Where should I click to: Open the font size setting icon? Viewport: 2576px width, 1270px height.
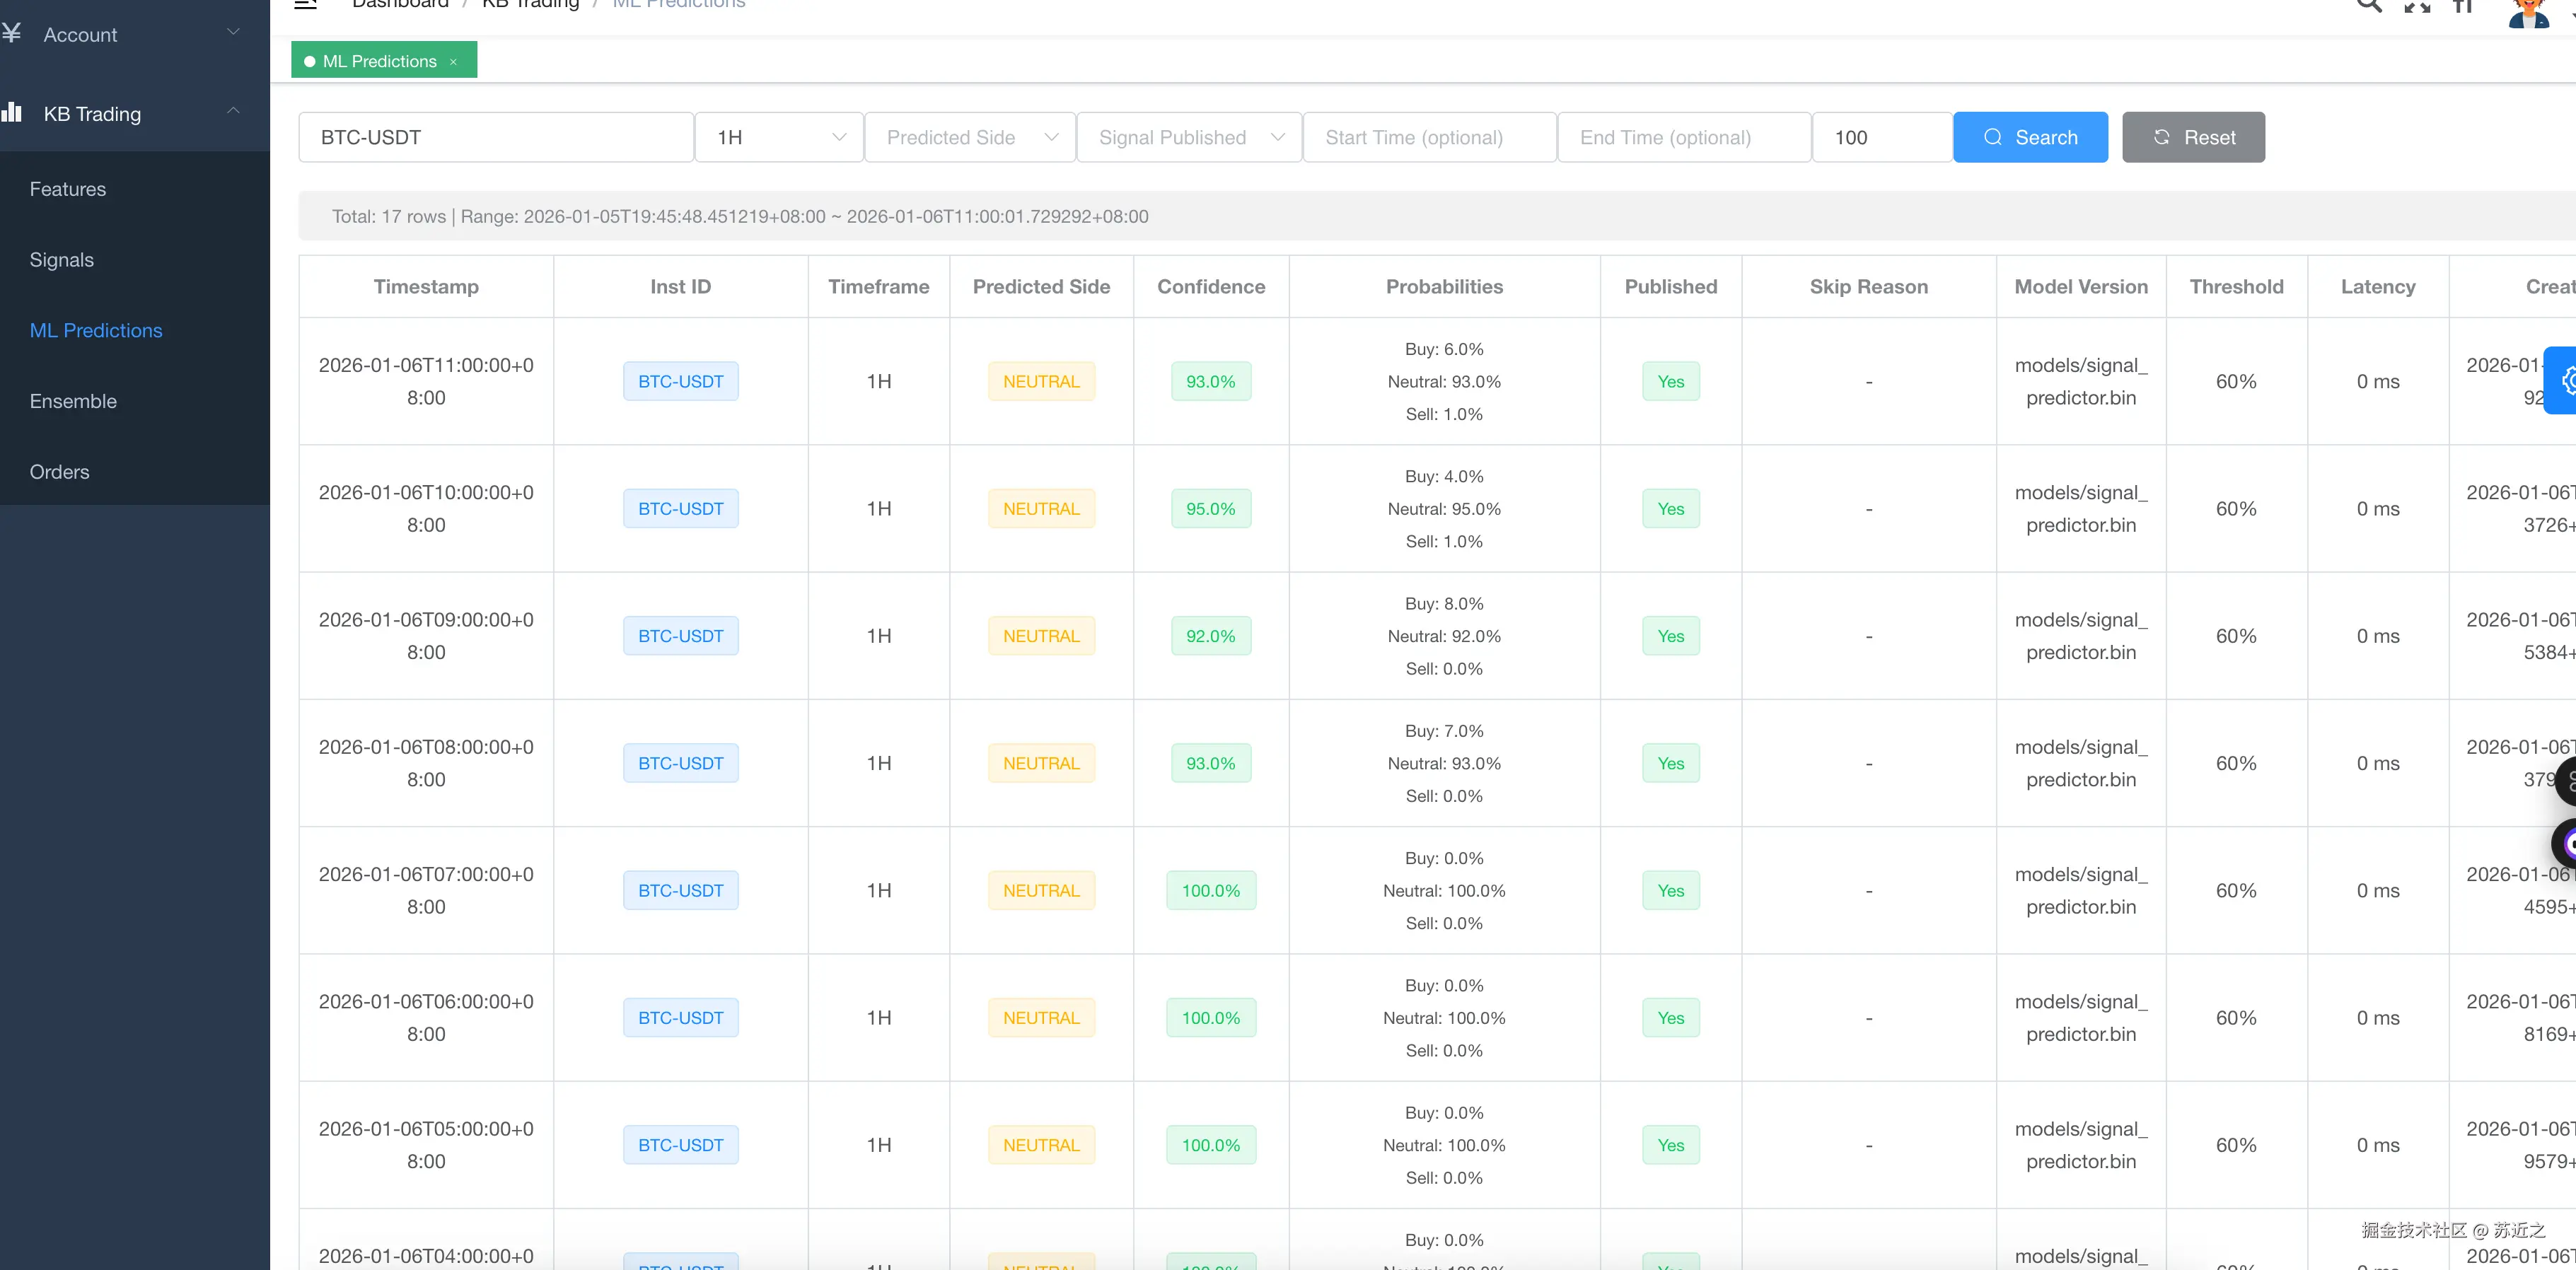2463,6
